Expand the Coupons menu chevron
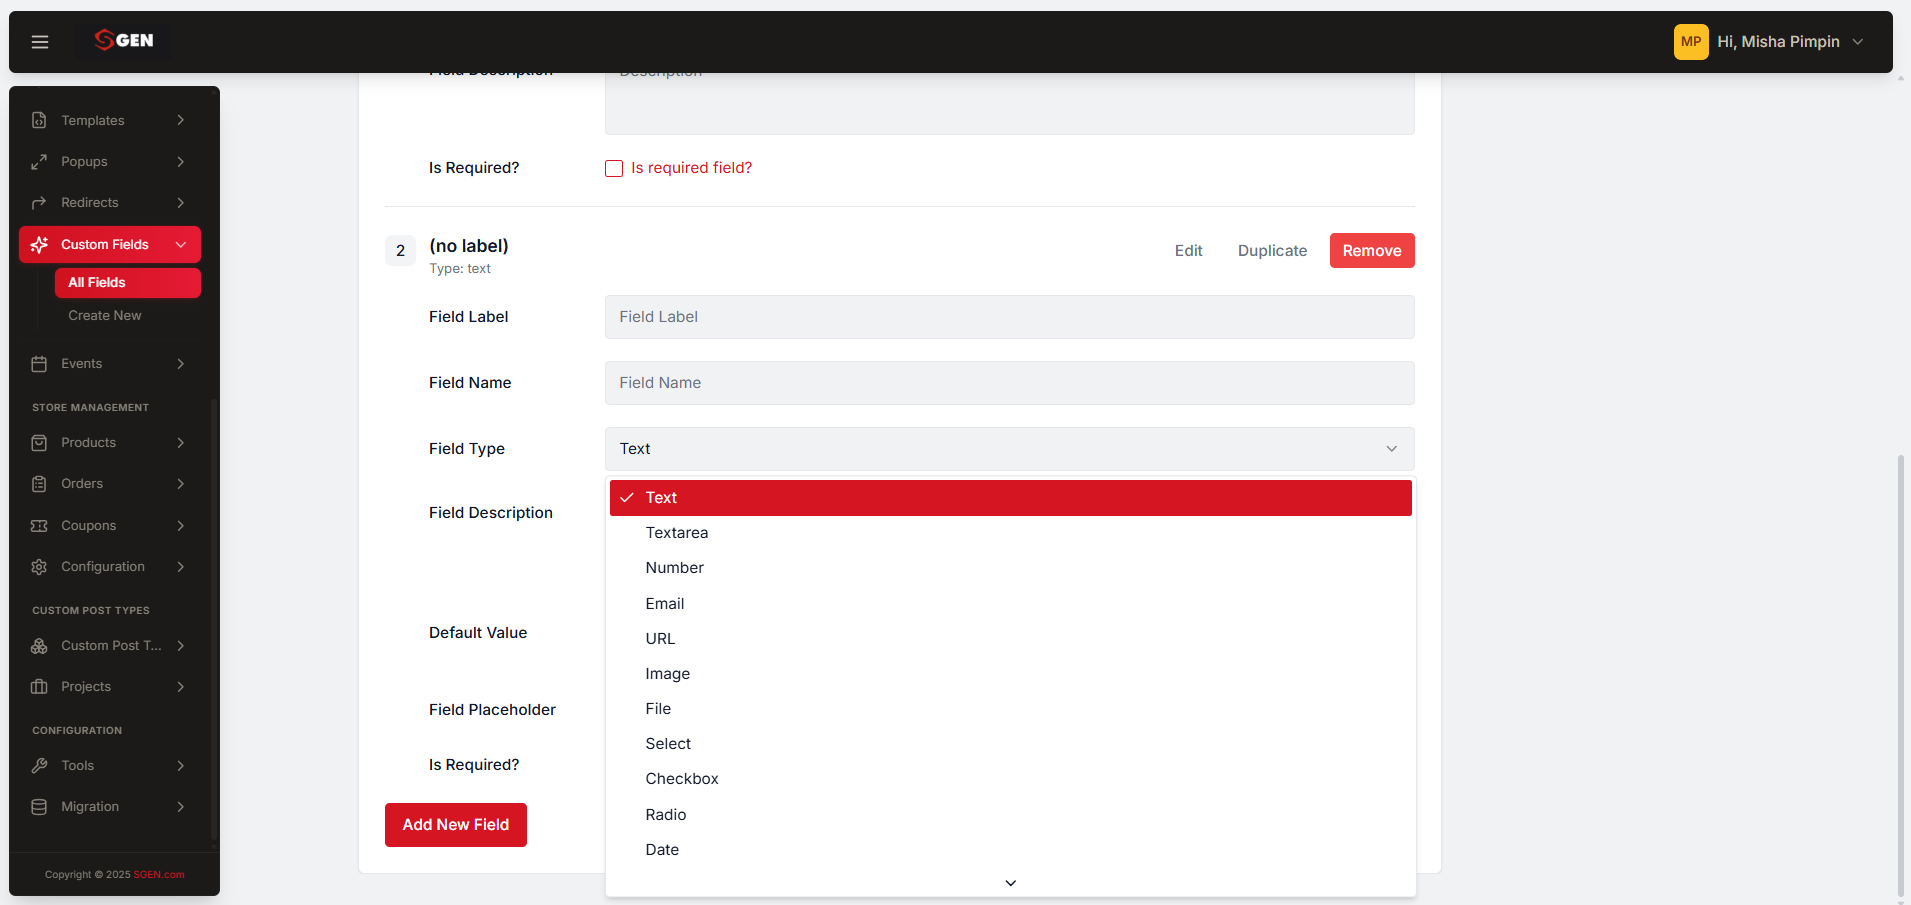Screen dimensions: 1911x905 [181, 525]
